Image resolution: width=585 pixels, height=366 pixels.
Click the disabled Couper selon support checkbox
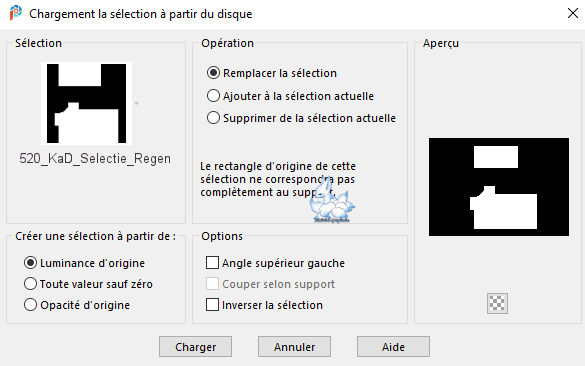tap(212, 284)
